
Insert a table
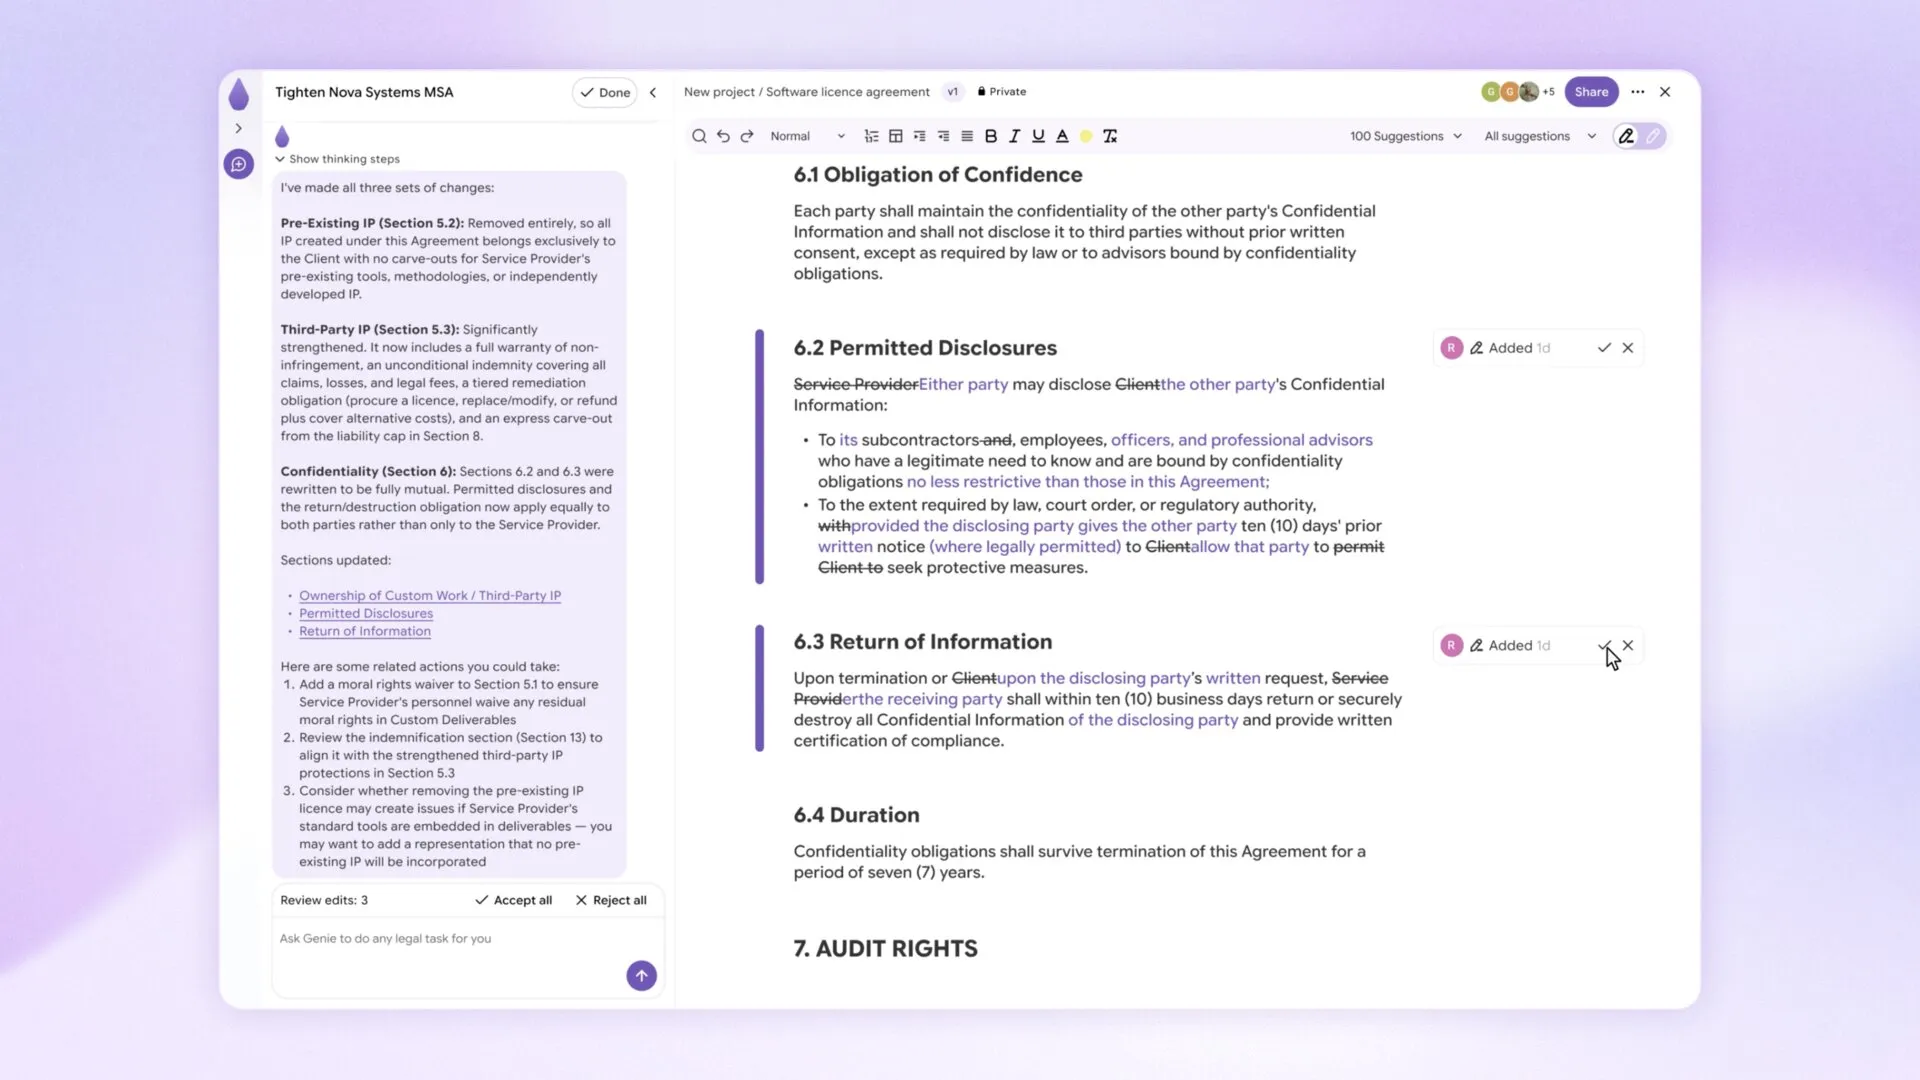click(x=895, y=136)
